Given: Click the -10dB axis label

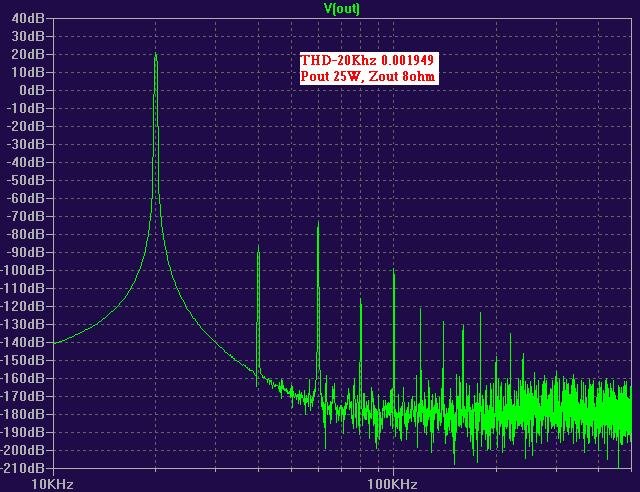Looking at the screenshot, I should (26, 108).
